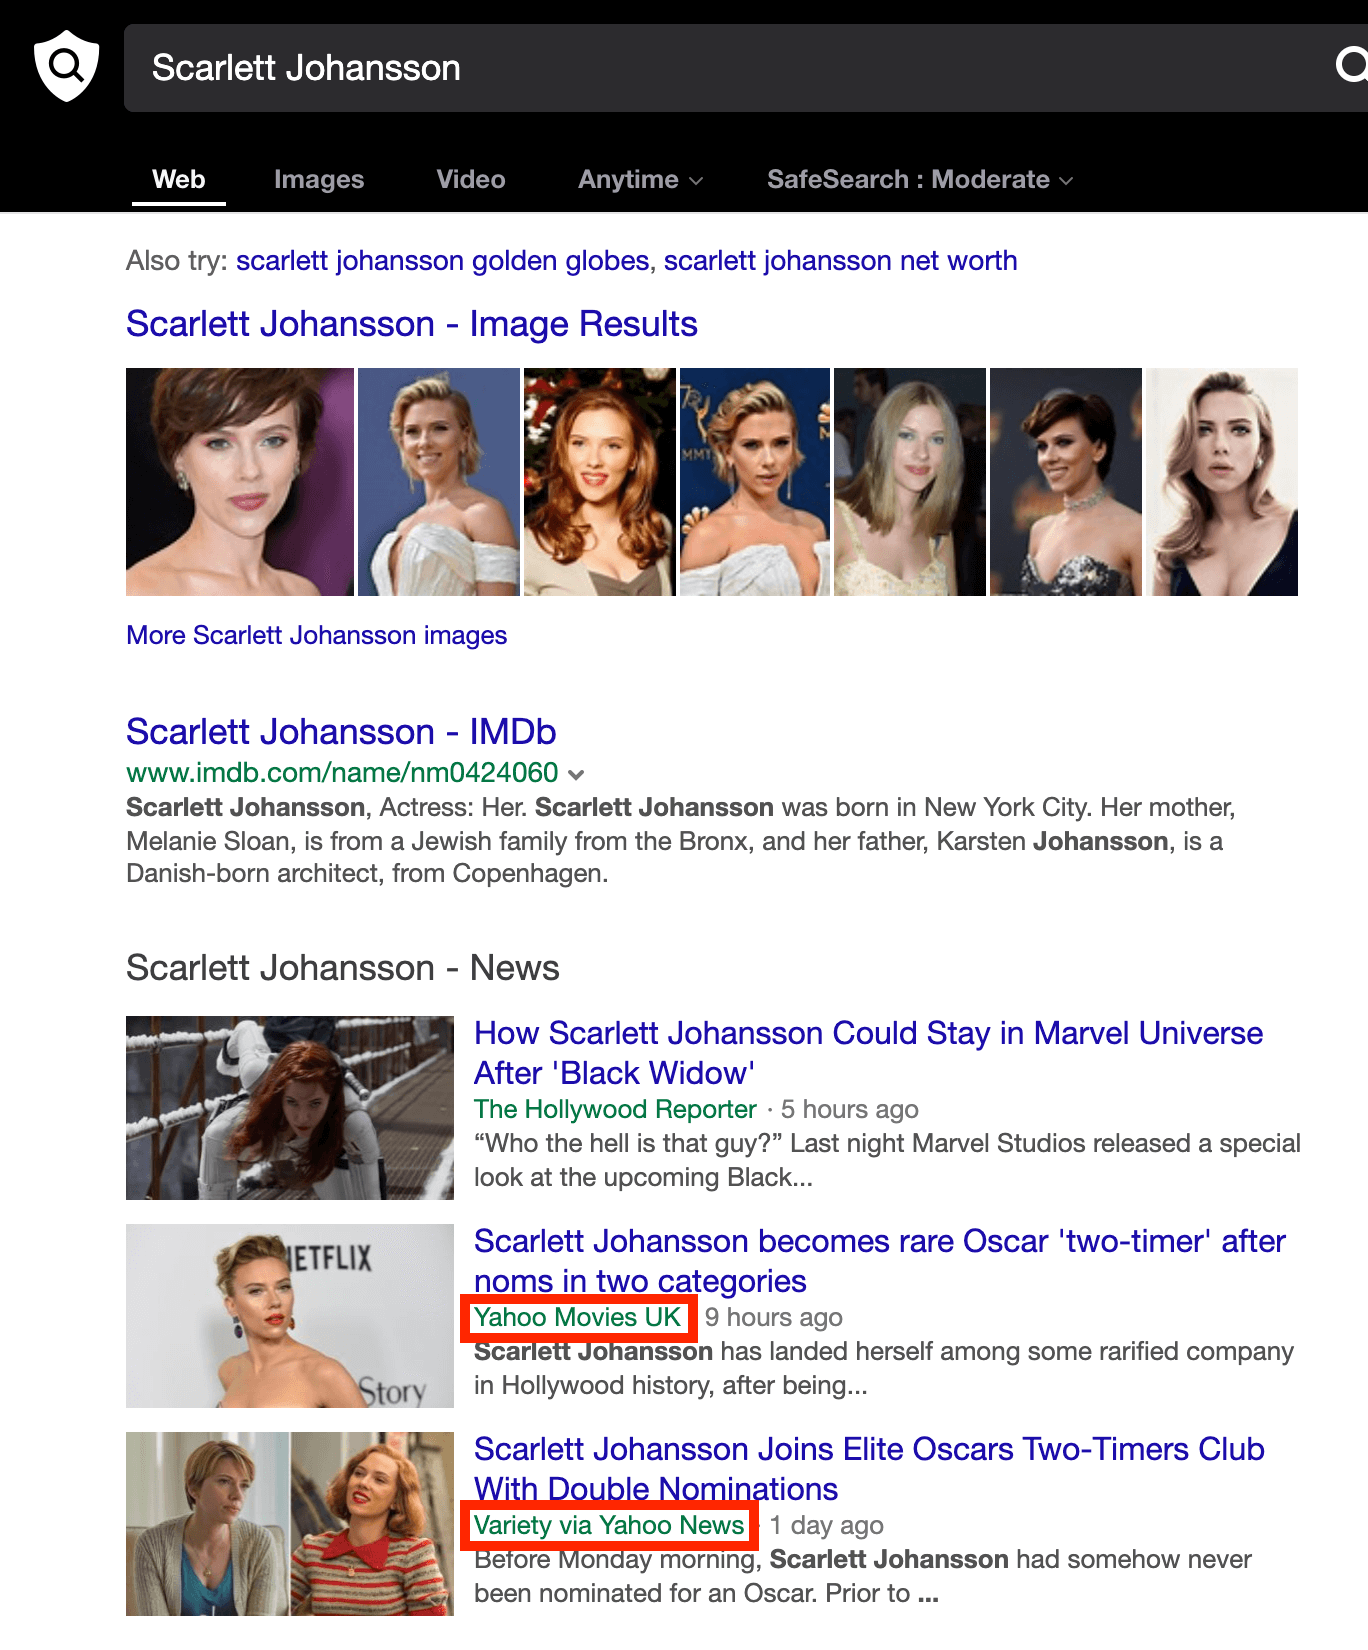The image size is (1368, 1650).
Task: Open sixth image result with short dark hair
Action: coord(1066,482)
